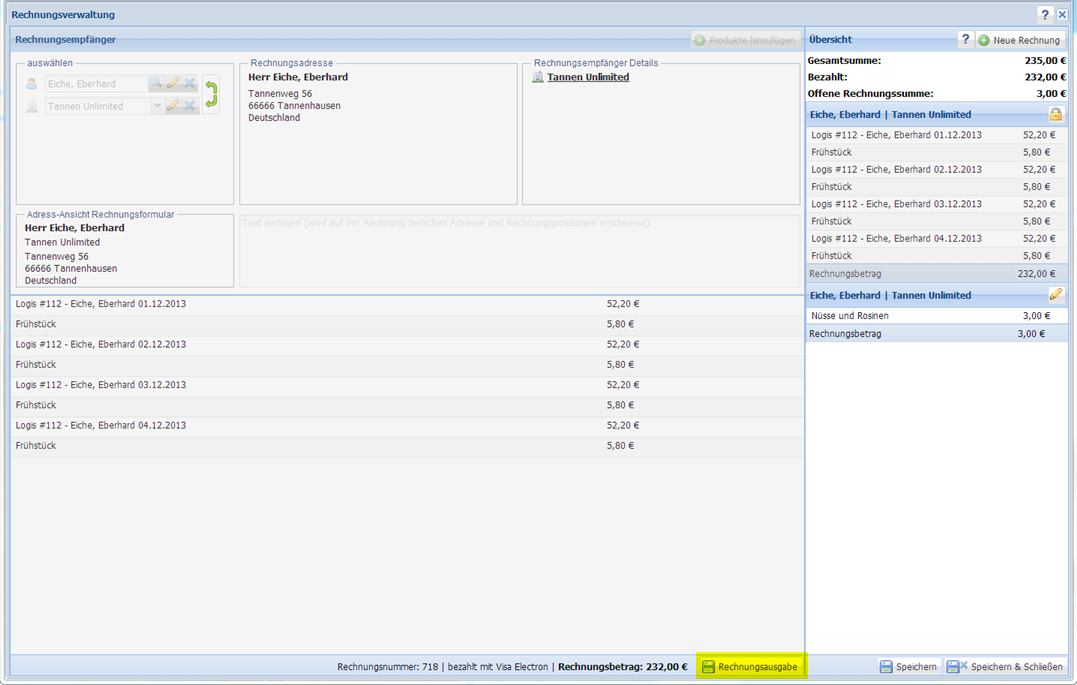The height and width of the screenshot is (685, 1077).
Task: Open help in the Übersicht panel
Action: click(965, 40)
